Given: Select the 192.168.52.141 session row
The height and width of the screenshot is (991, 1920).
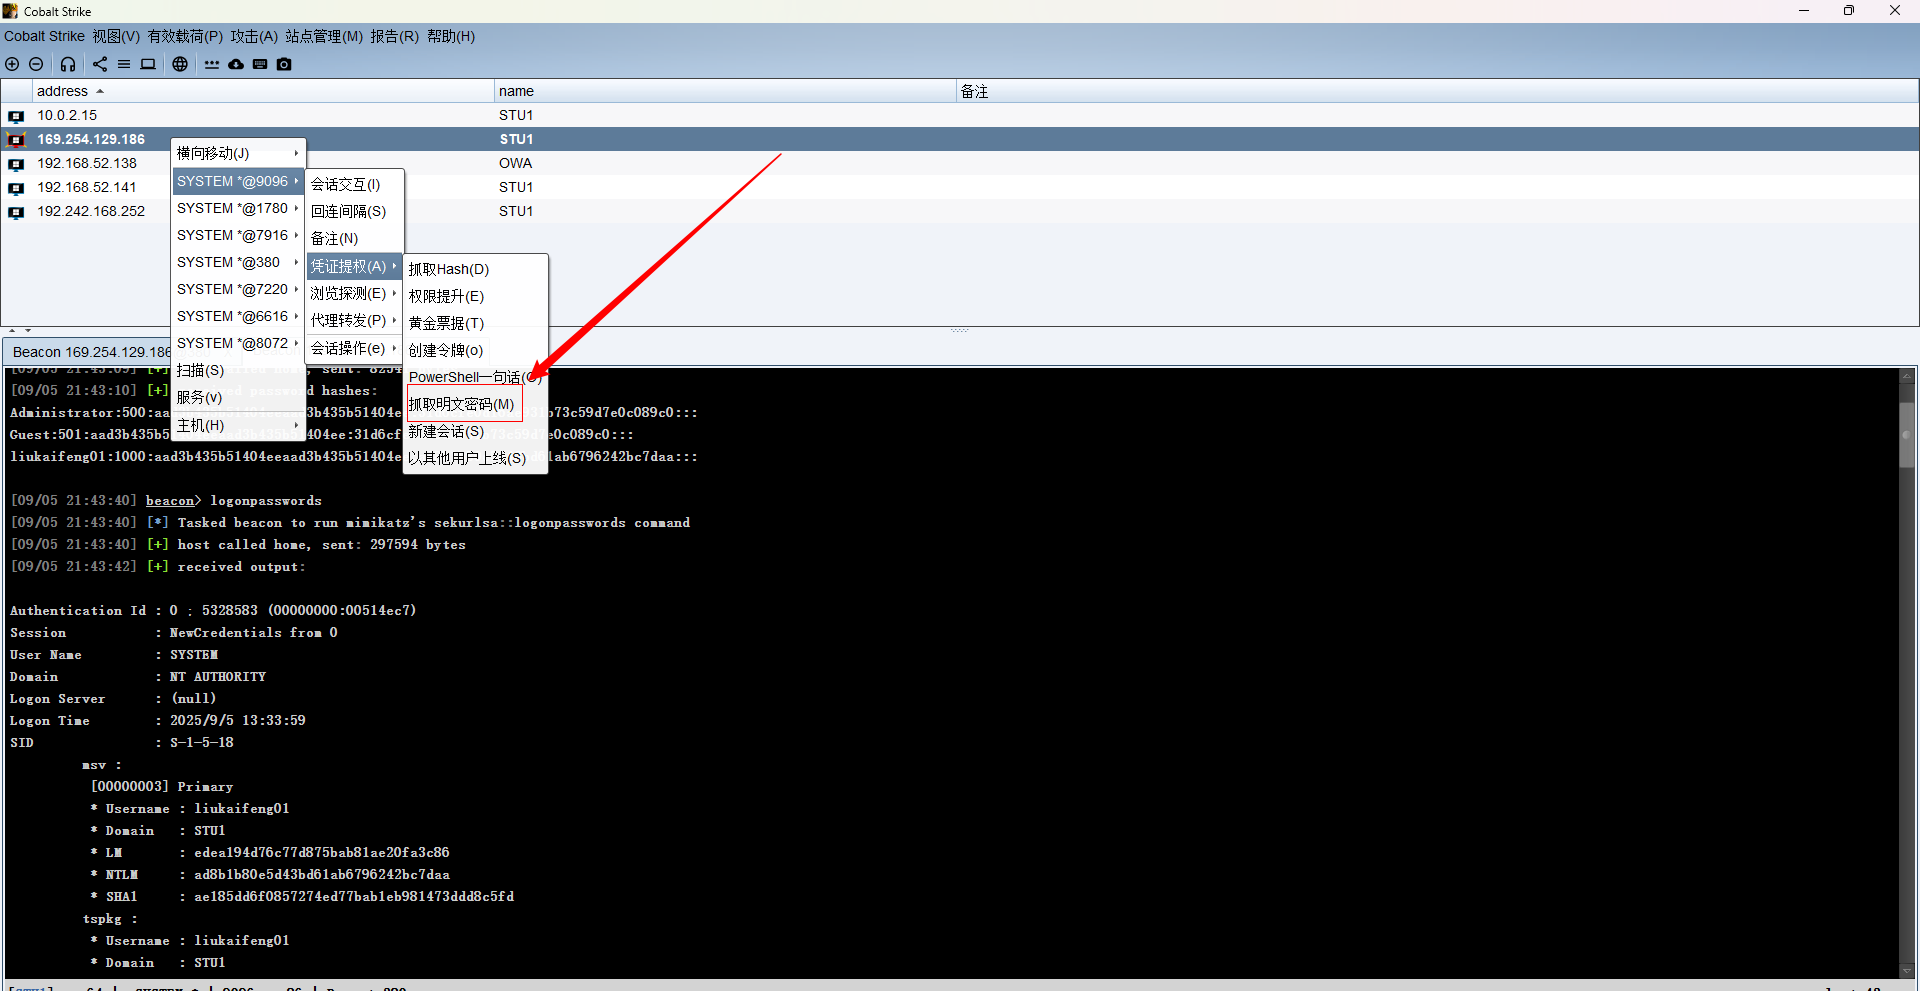Looking at the screenshot, I should click(x=960, y=187).
